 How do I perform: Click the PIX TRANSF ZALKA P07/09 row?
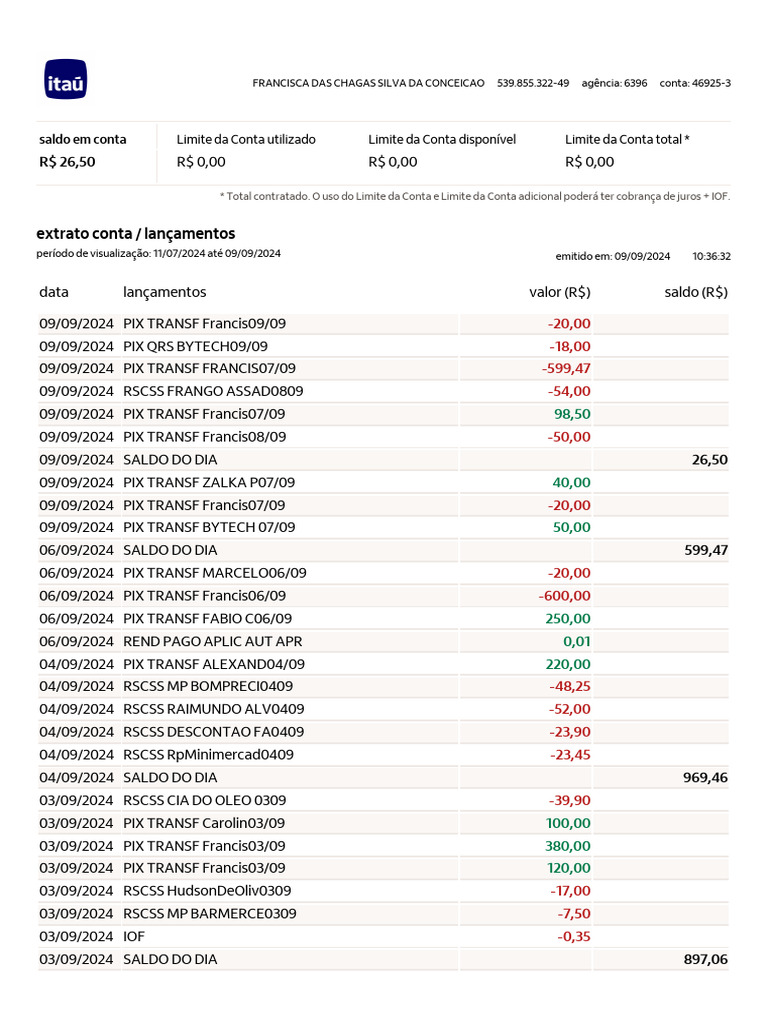click(208, 482)
